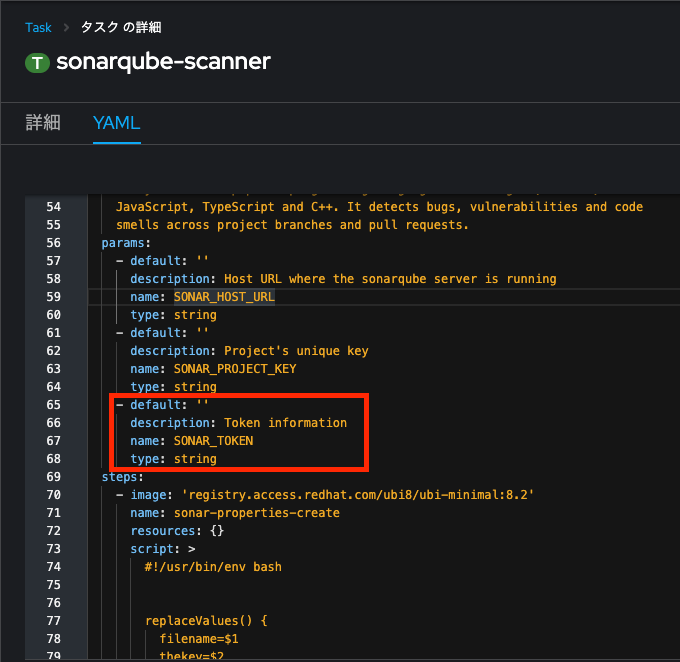This screenshot has height=662, width=680.
Task: Click line number 65 in gutter
Action: point(53,405)
